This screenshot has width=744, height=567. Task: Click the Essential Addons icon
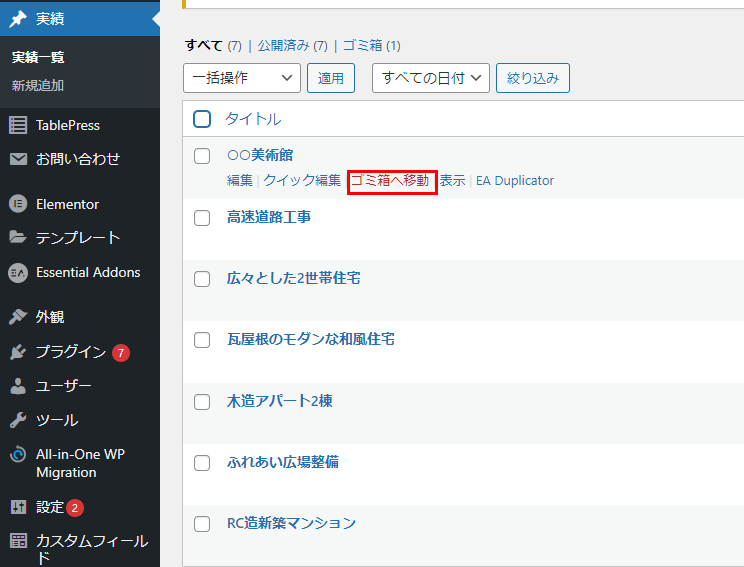[x=17, y=272]
